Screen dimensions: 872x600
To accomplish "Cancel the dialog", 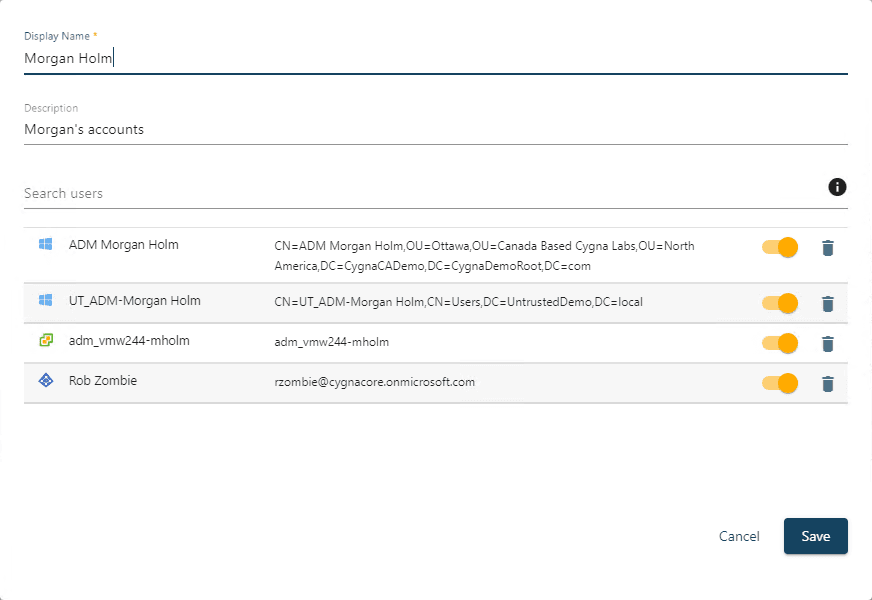I will [x=739, y=536].
